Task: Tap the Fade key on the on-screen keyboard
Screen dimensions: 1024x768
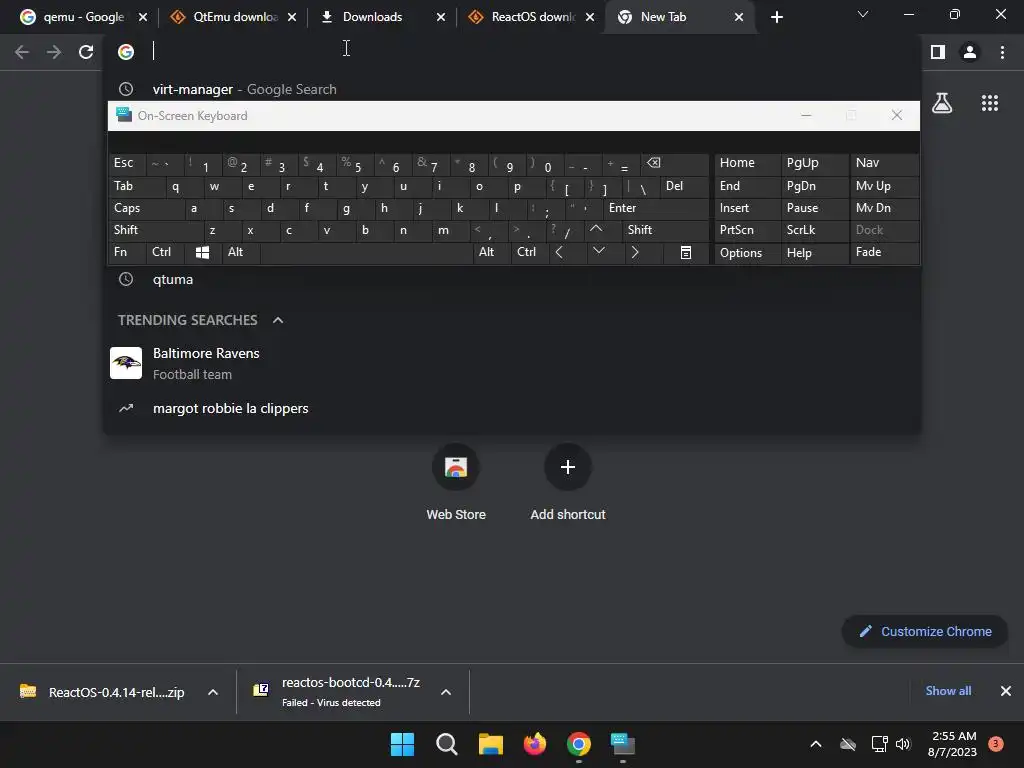Action: point(884,252)
